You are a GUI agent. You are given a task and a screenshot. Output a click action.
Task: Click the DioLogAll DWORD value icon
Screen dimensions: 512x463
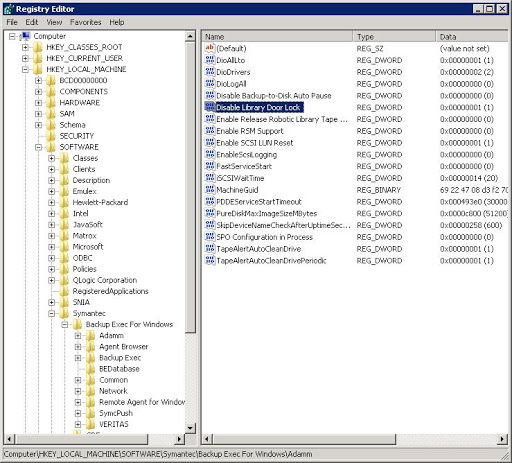210,84
